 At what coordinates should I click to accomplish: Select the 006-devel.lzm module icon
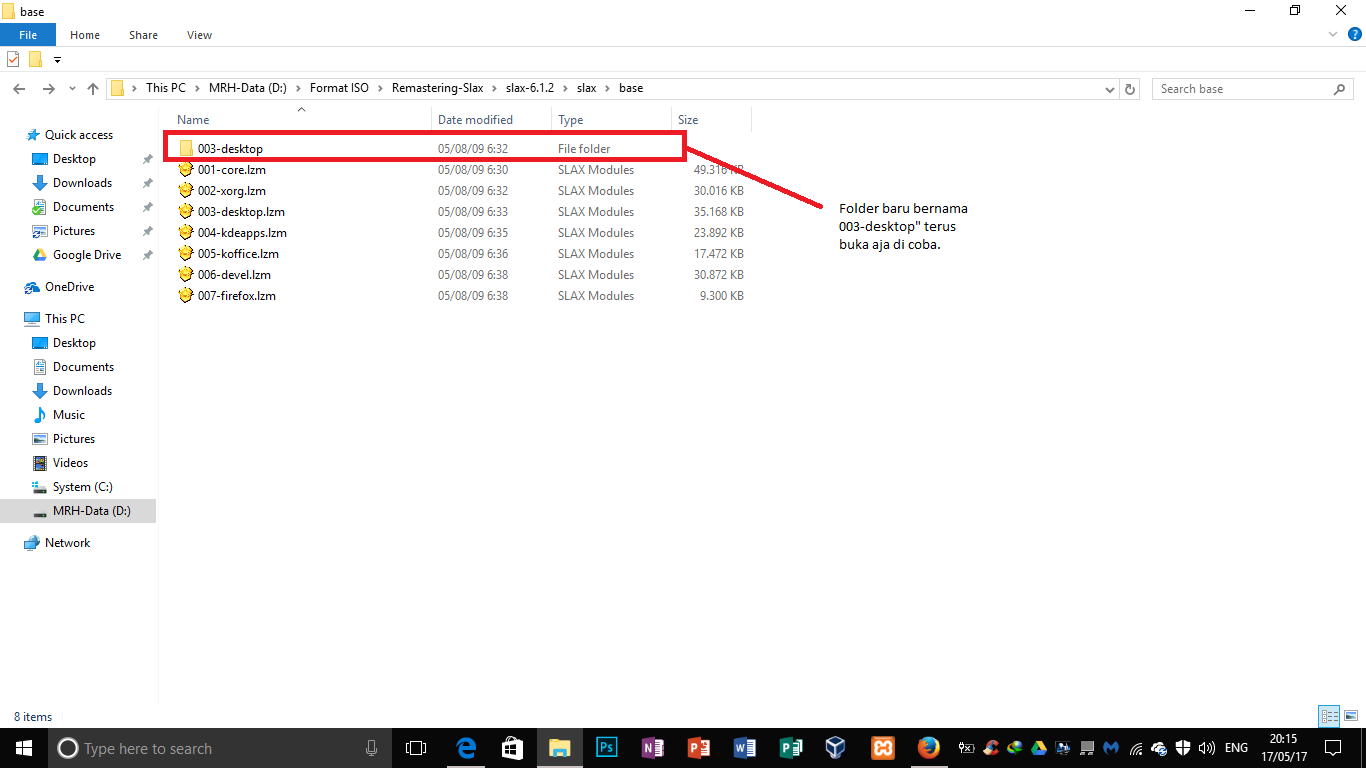186,275
